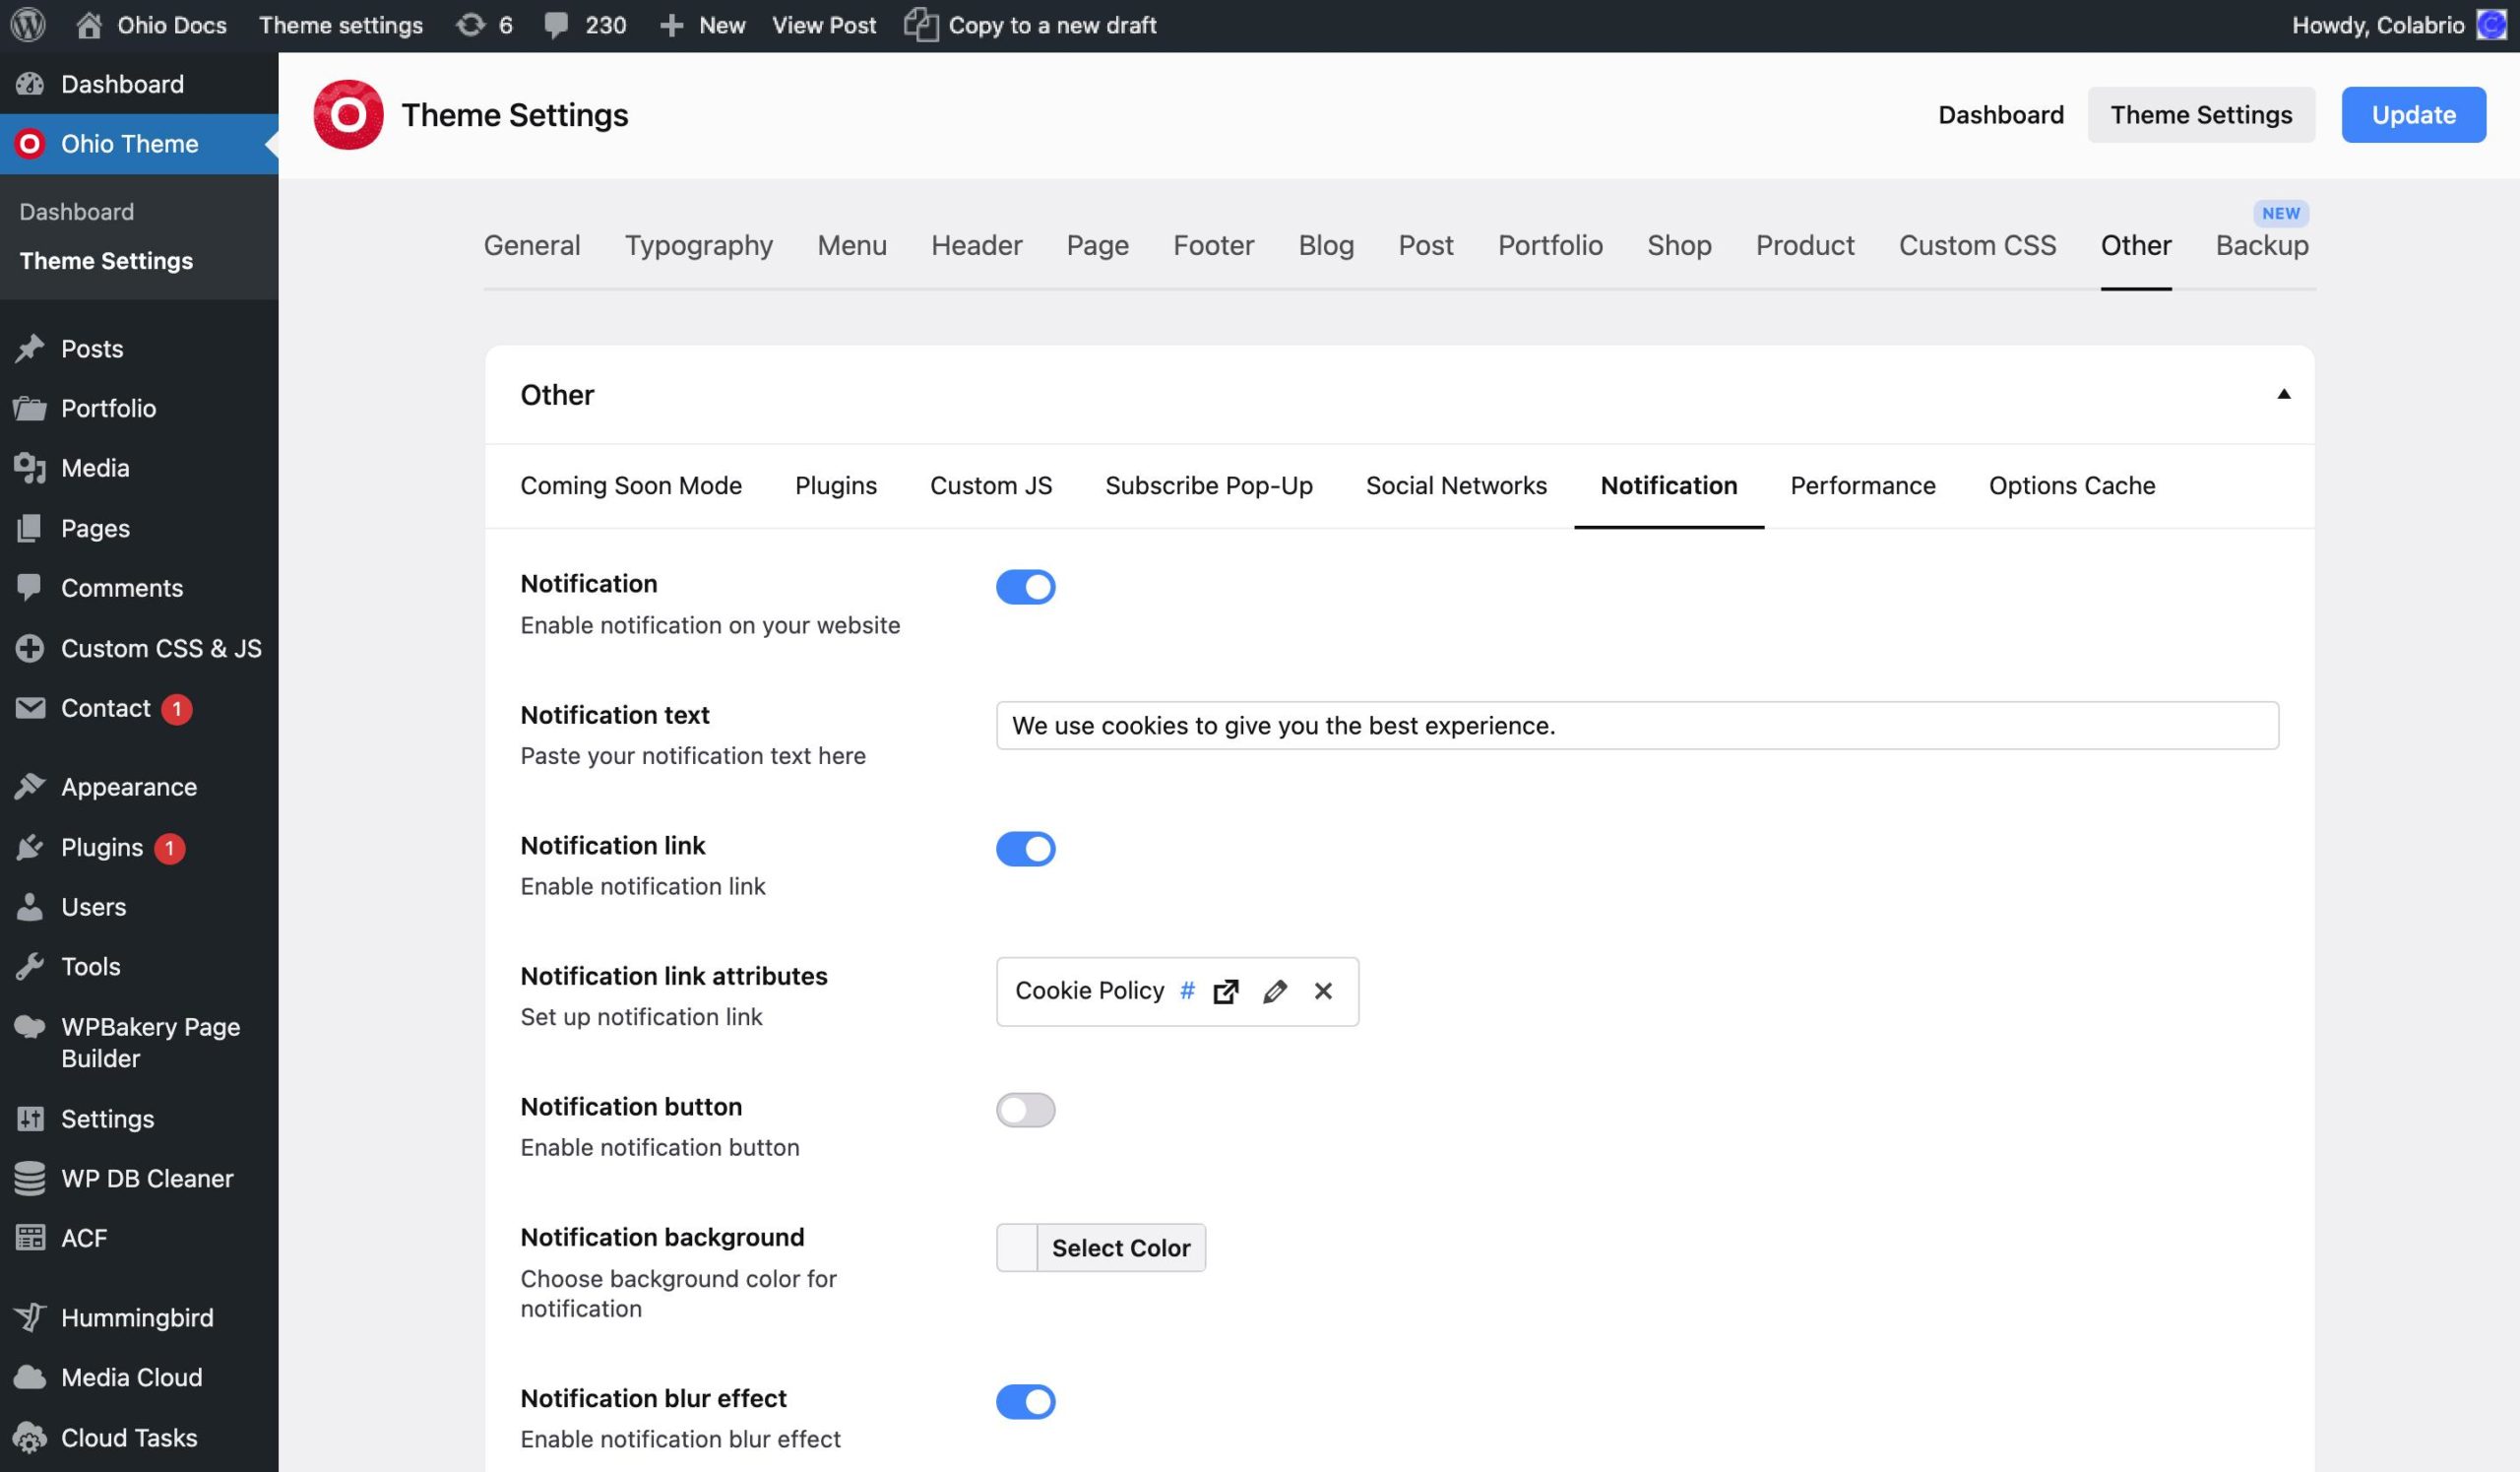The width and height of the screenshot is (2520, 1472).
Task: Click the Users person icon
Action: [x=30, y=907]
